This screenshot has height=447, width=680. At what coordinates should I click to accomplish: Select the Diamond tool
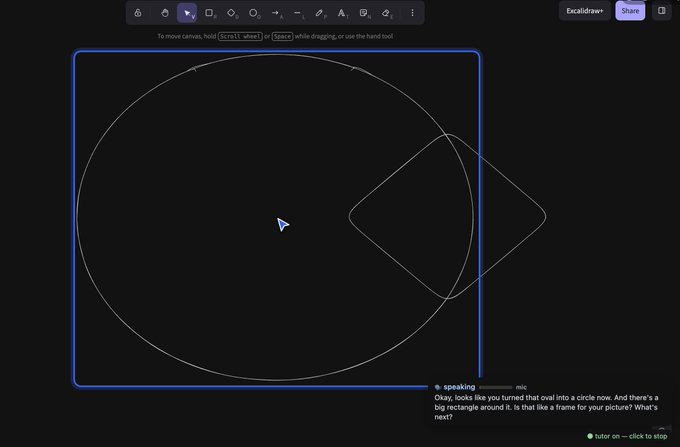232,13
